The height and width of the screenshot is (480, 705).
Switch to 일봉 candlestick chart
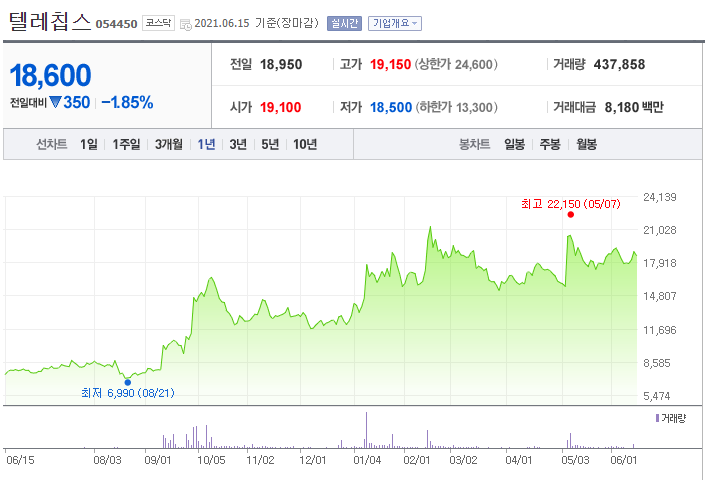[x=514, y=144]
